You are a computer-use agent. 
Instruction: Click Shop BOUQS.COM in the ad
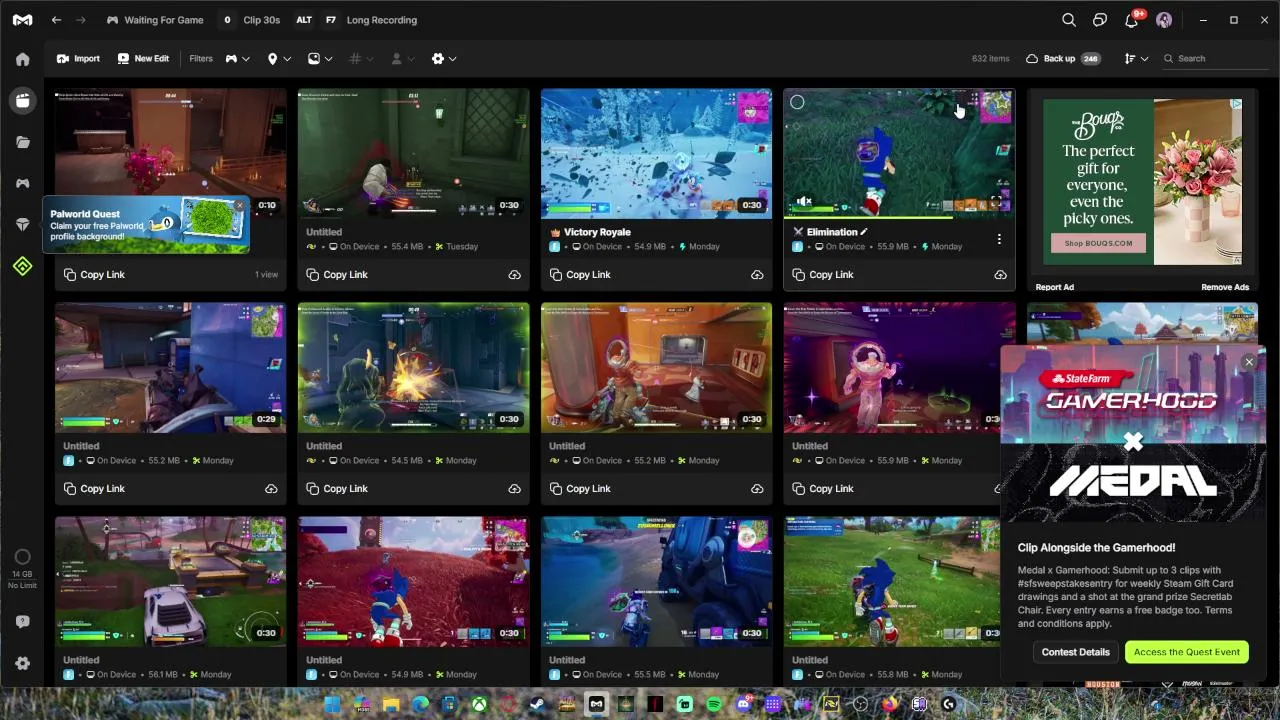pyautogui.click(x=1098, y=243)
